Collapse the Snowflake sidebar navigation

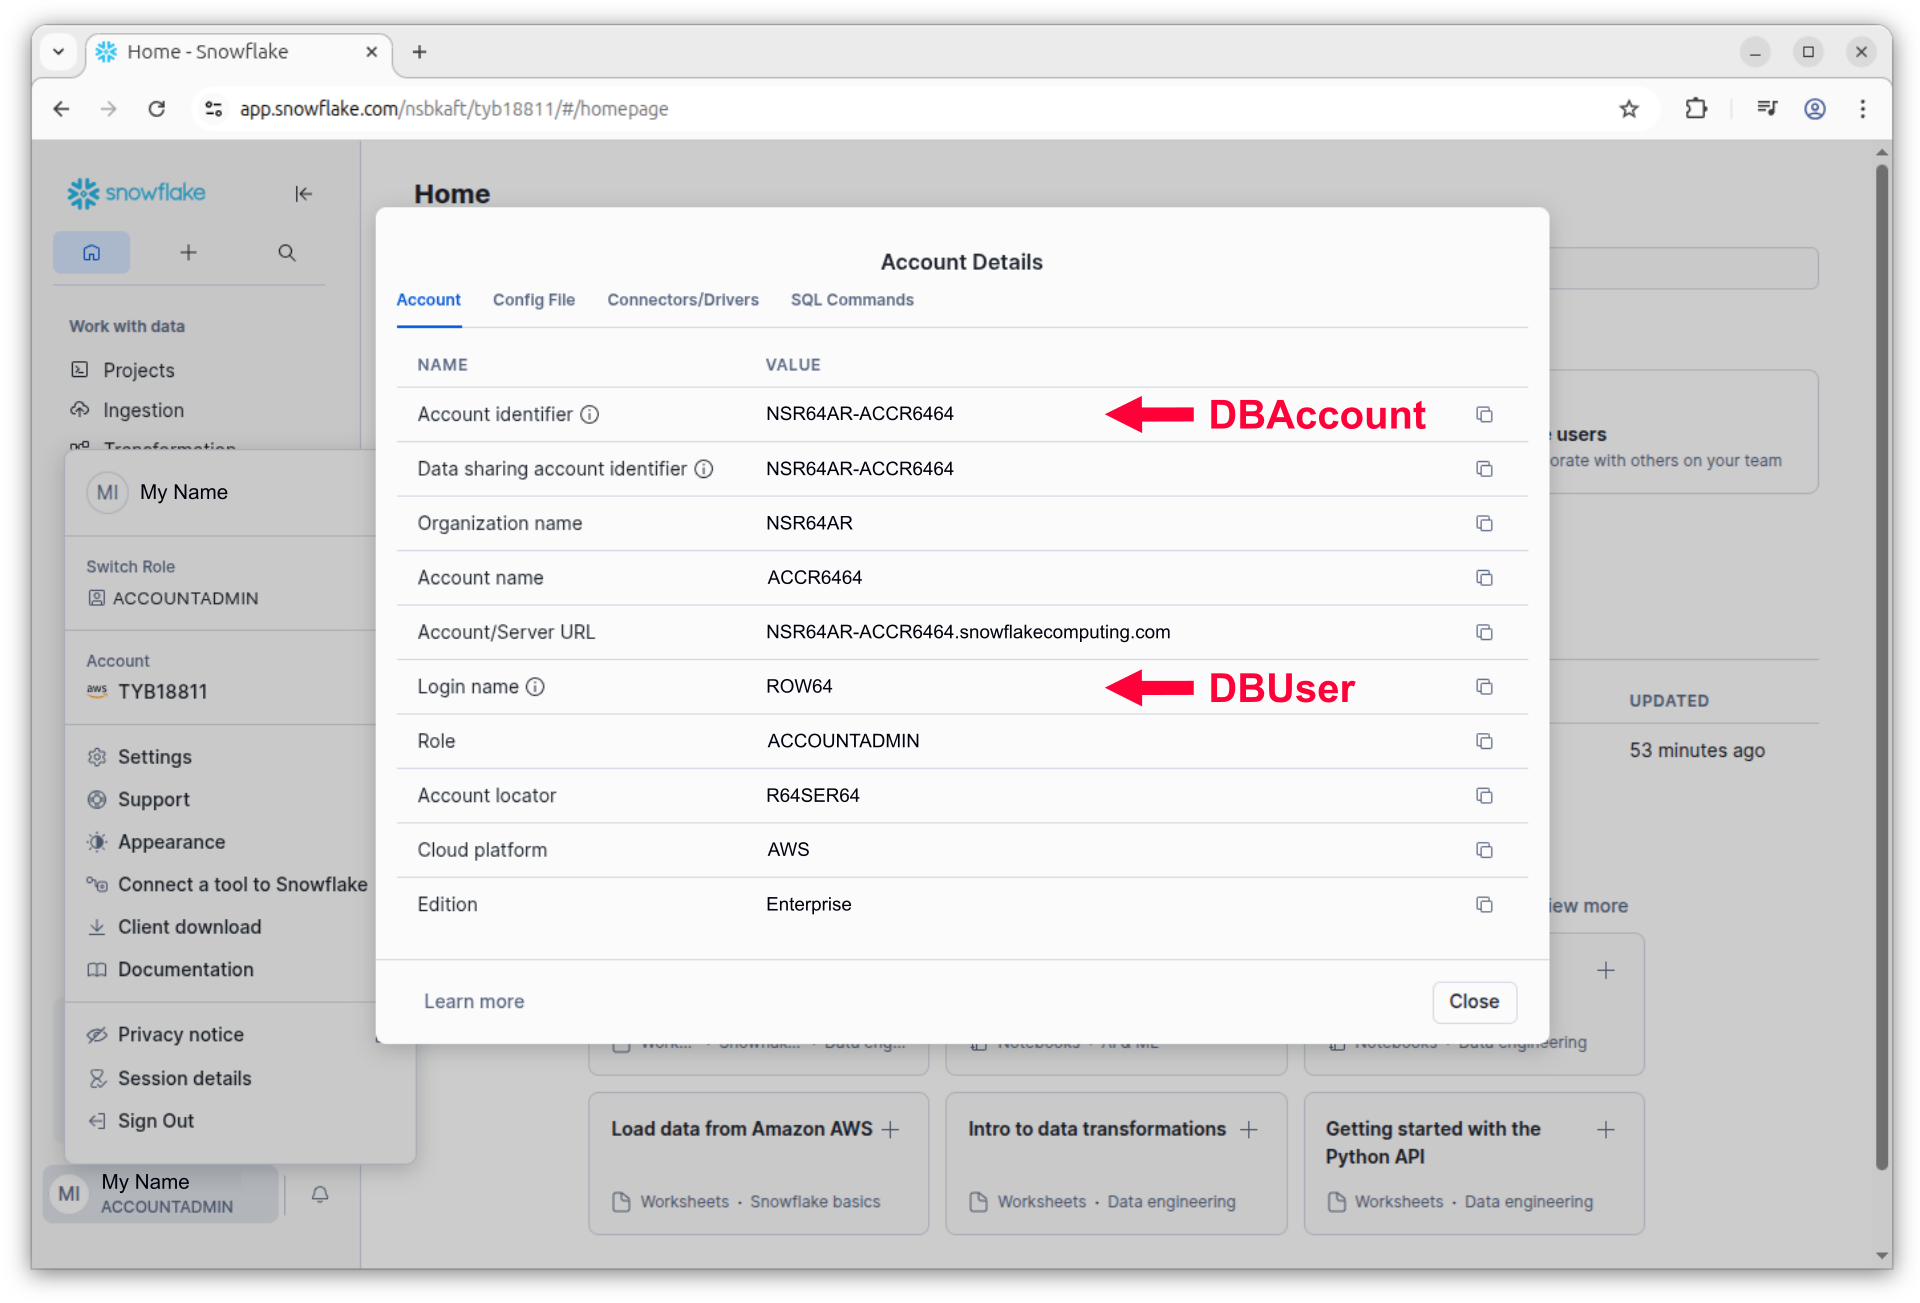click(303, 194)
